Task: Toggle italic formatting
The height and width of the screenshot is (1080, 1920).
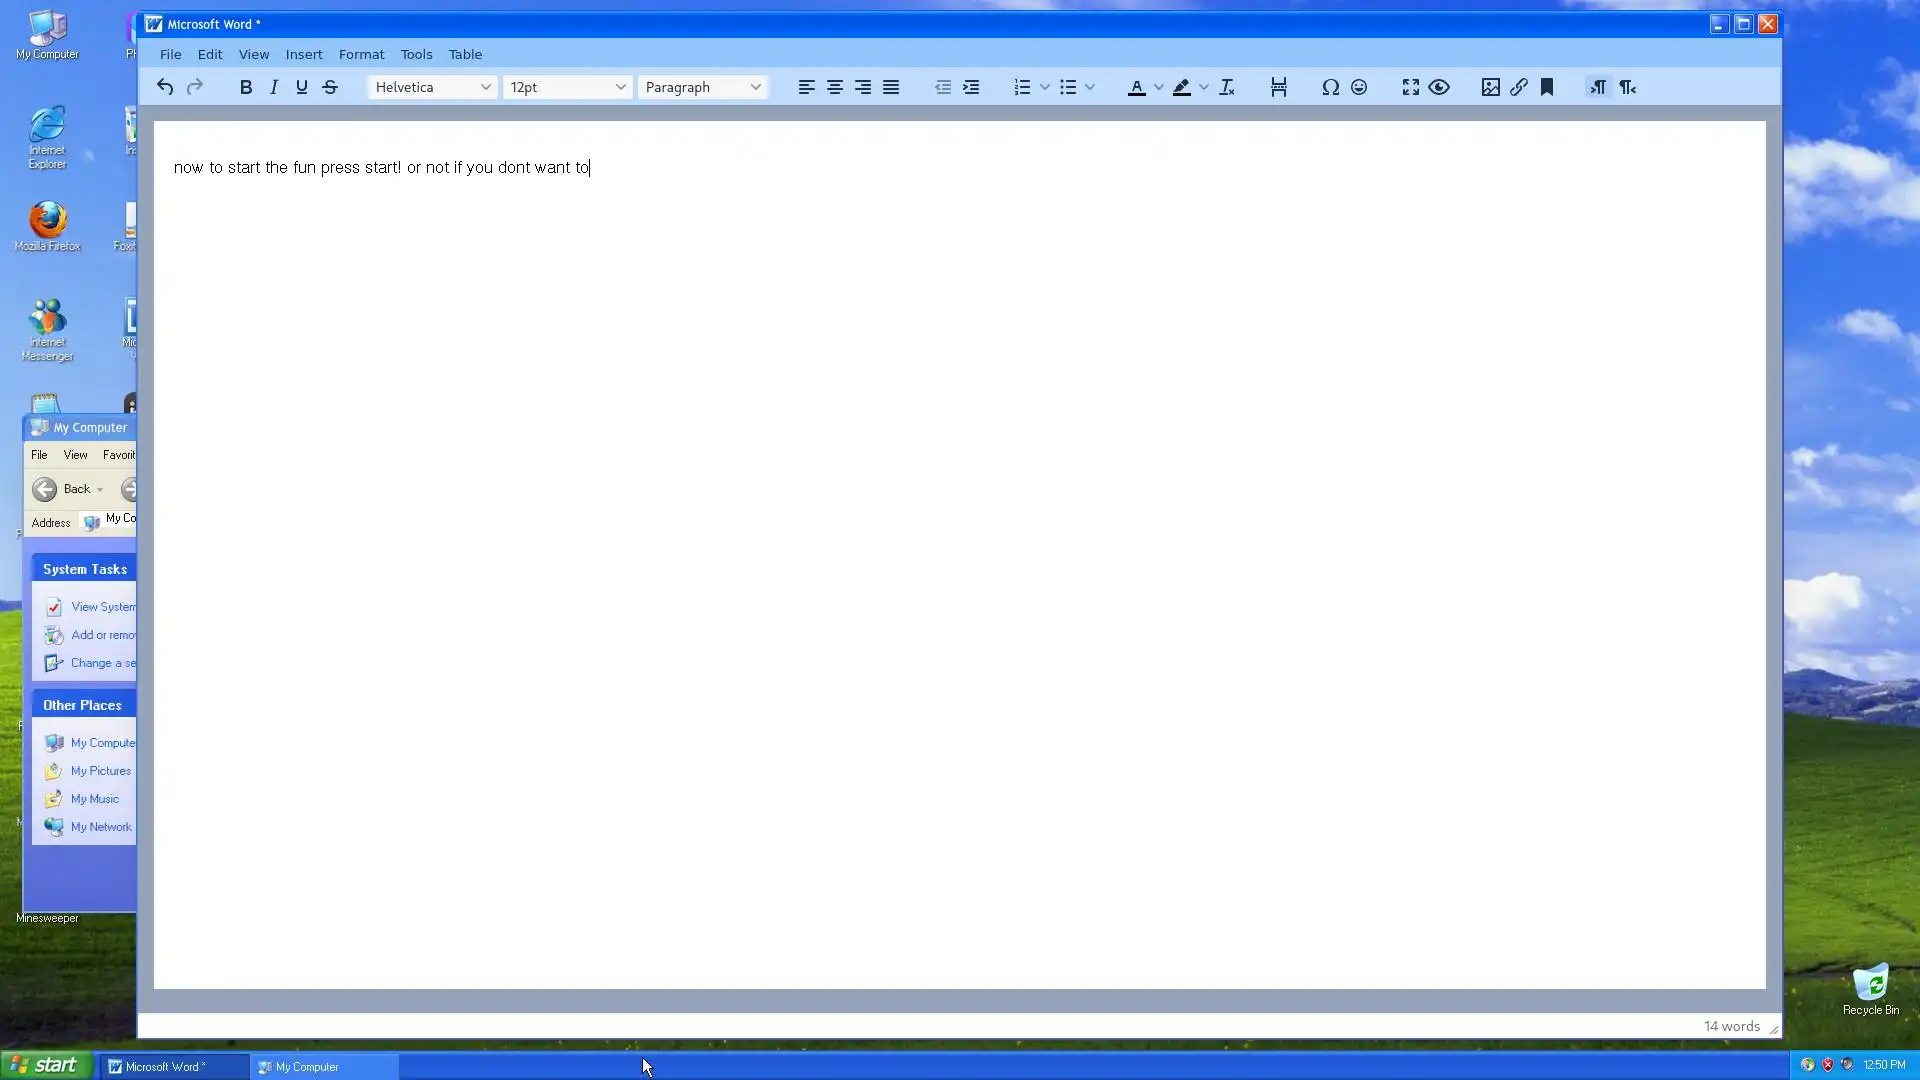Action: [x=273, y=87]
